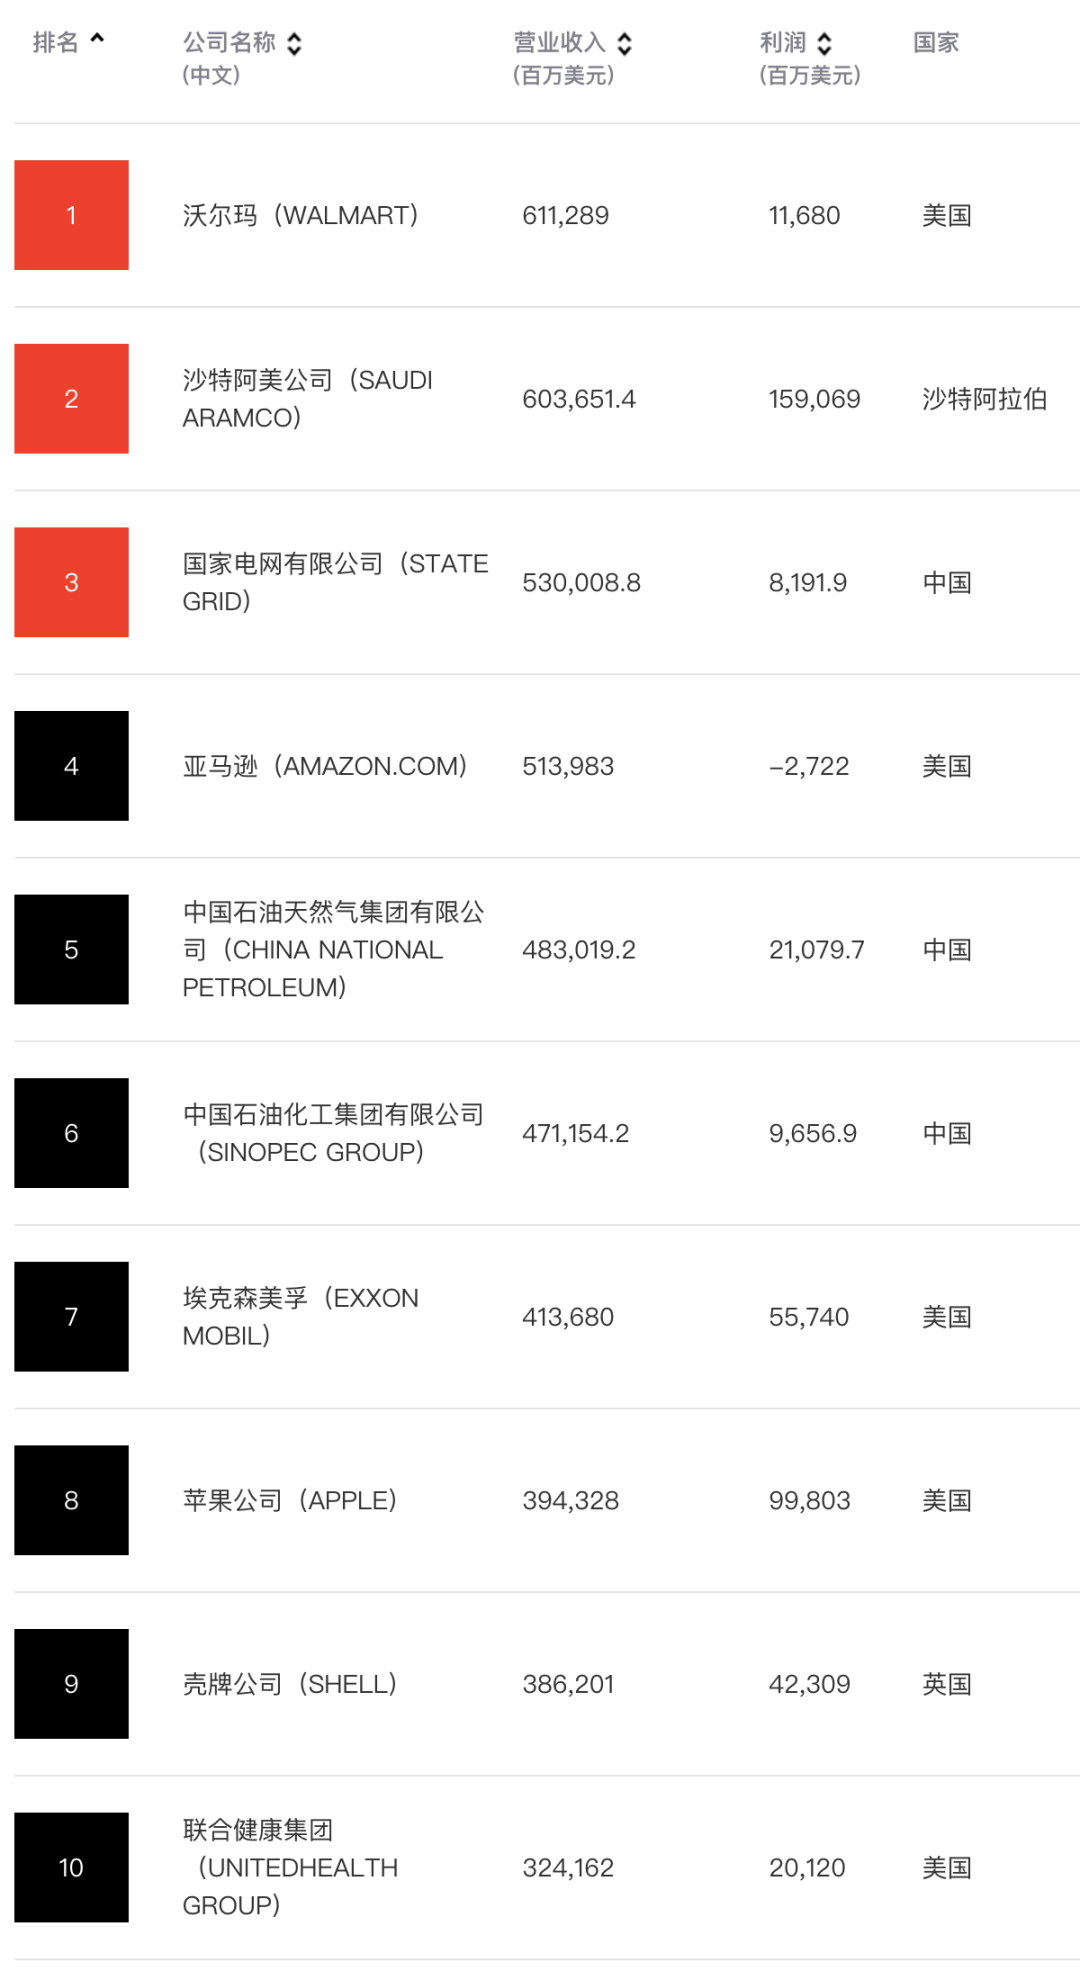Image resolution: width=1080 pixels, height=1971 pixels.
Task: Open 沙特阿美公司 (SAUDI ARAMCO) entry
Action: (307, 399)
